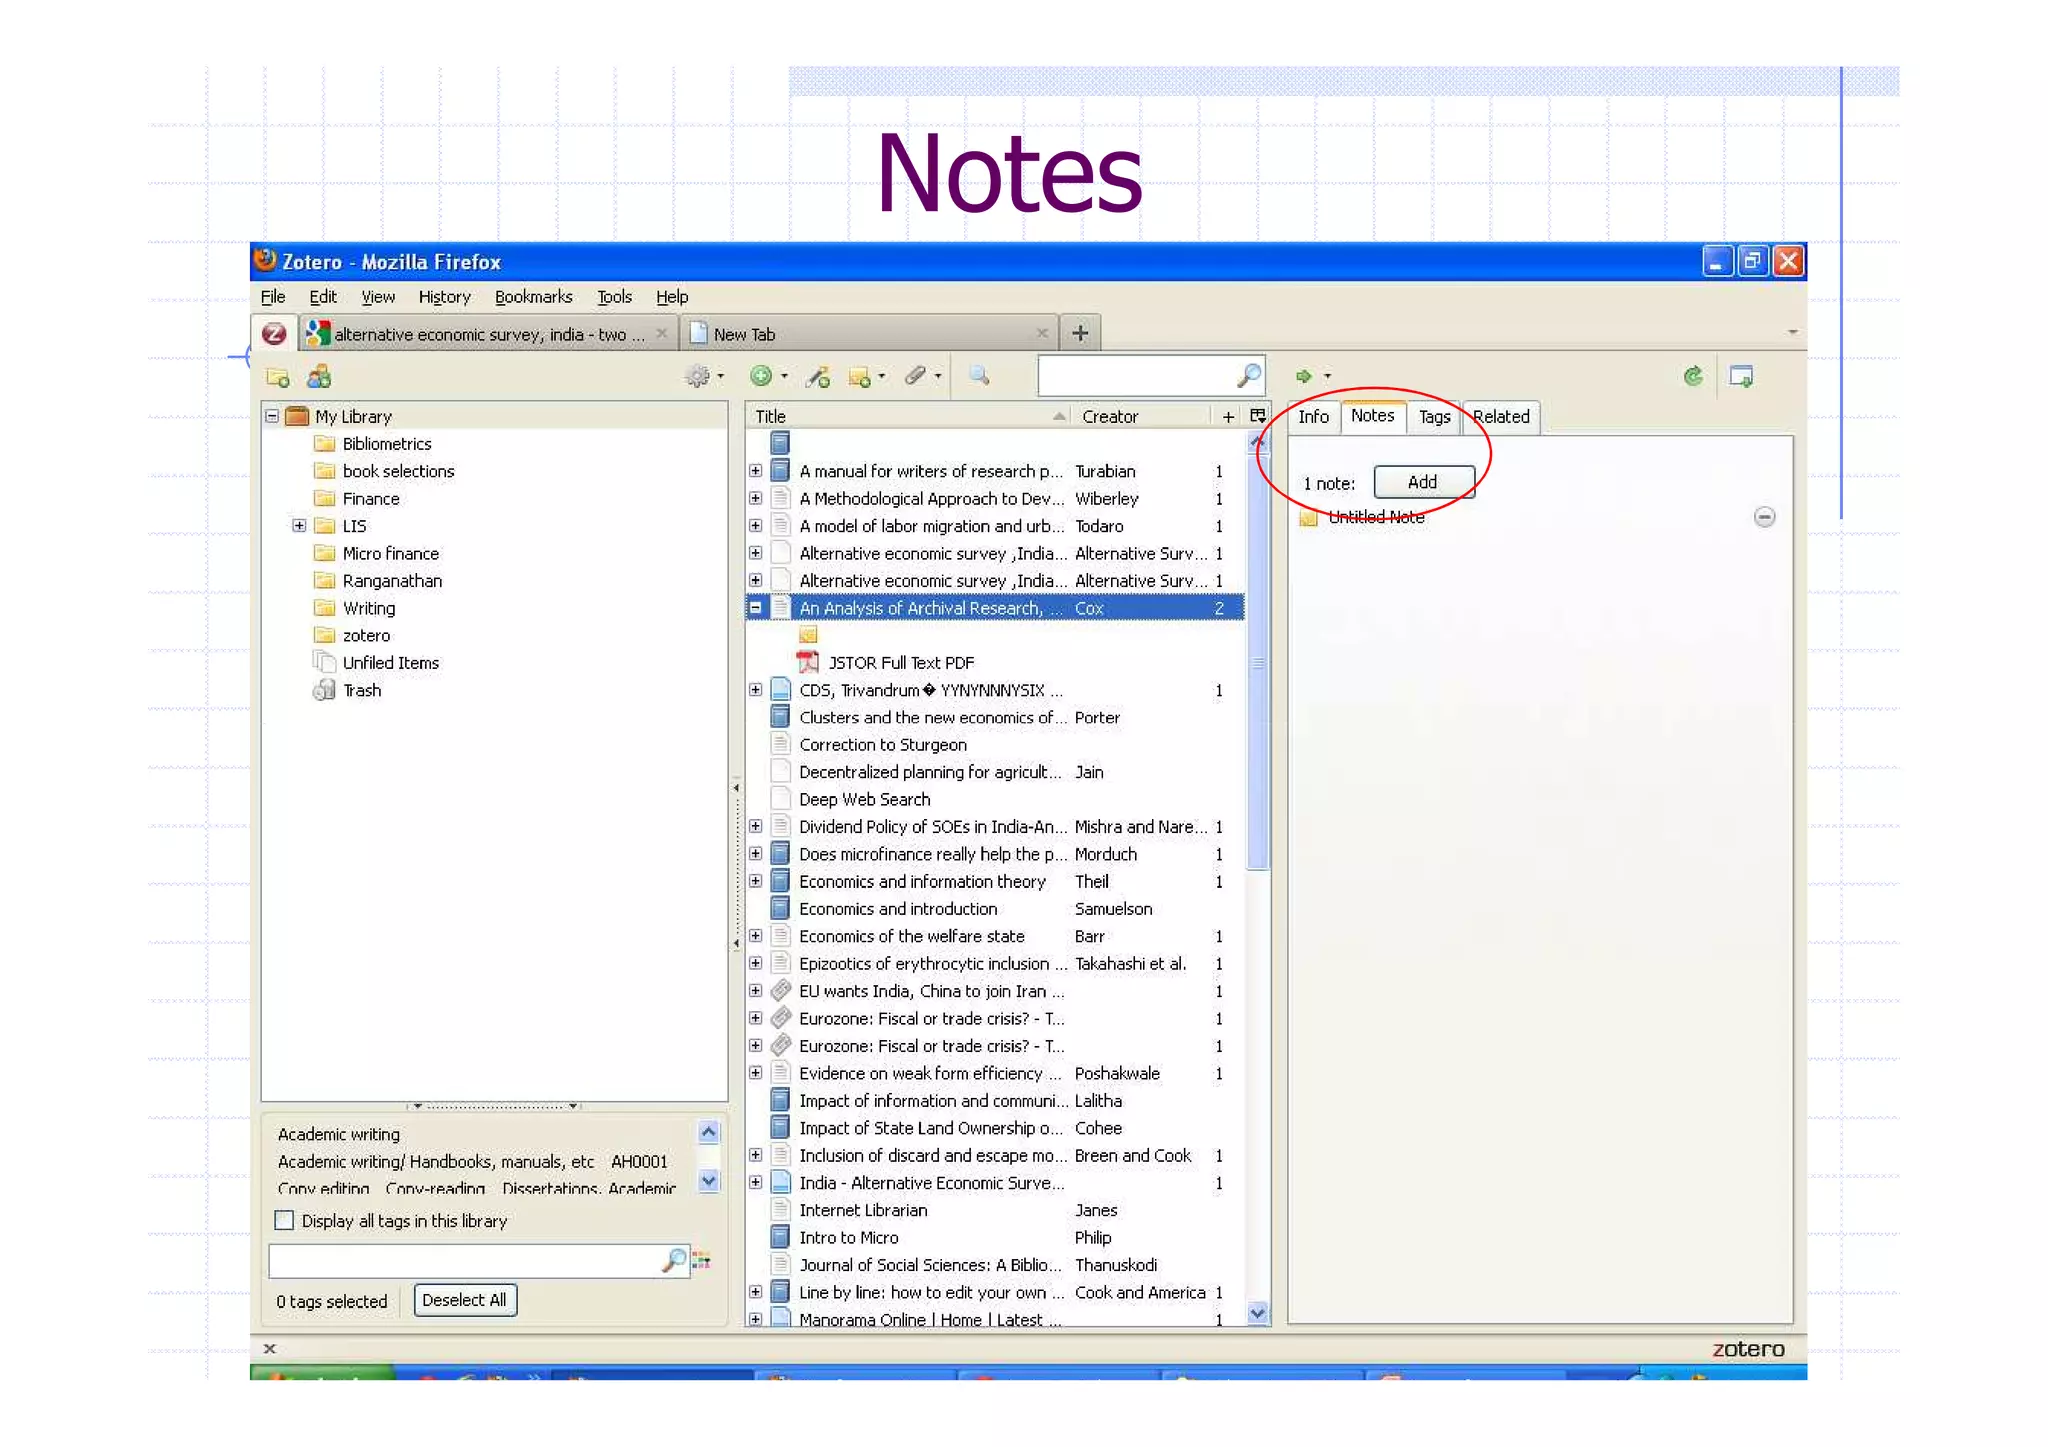This screenshot has height=1447, width=2048.
Task: Collapse the My Library tree node
Action: tap(272, 416)
